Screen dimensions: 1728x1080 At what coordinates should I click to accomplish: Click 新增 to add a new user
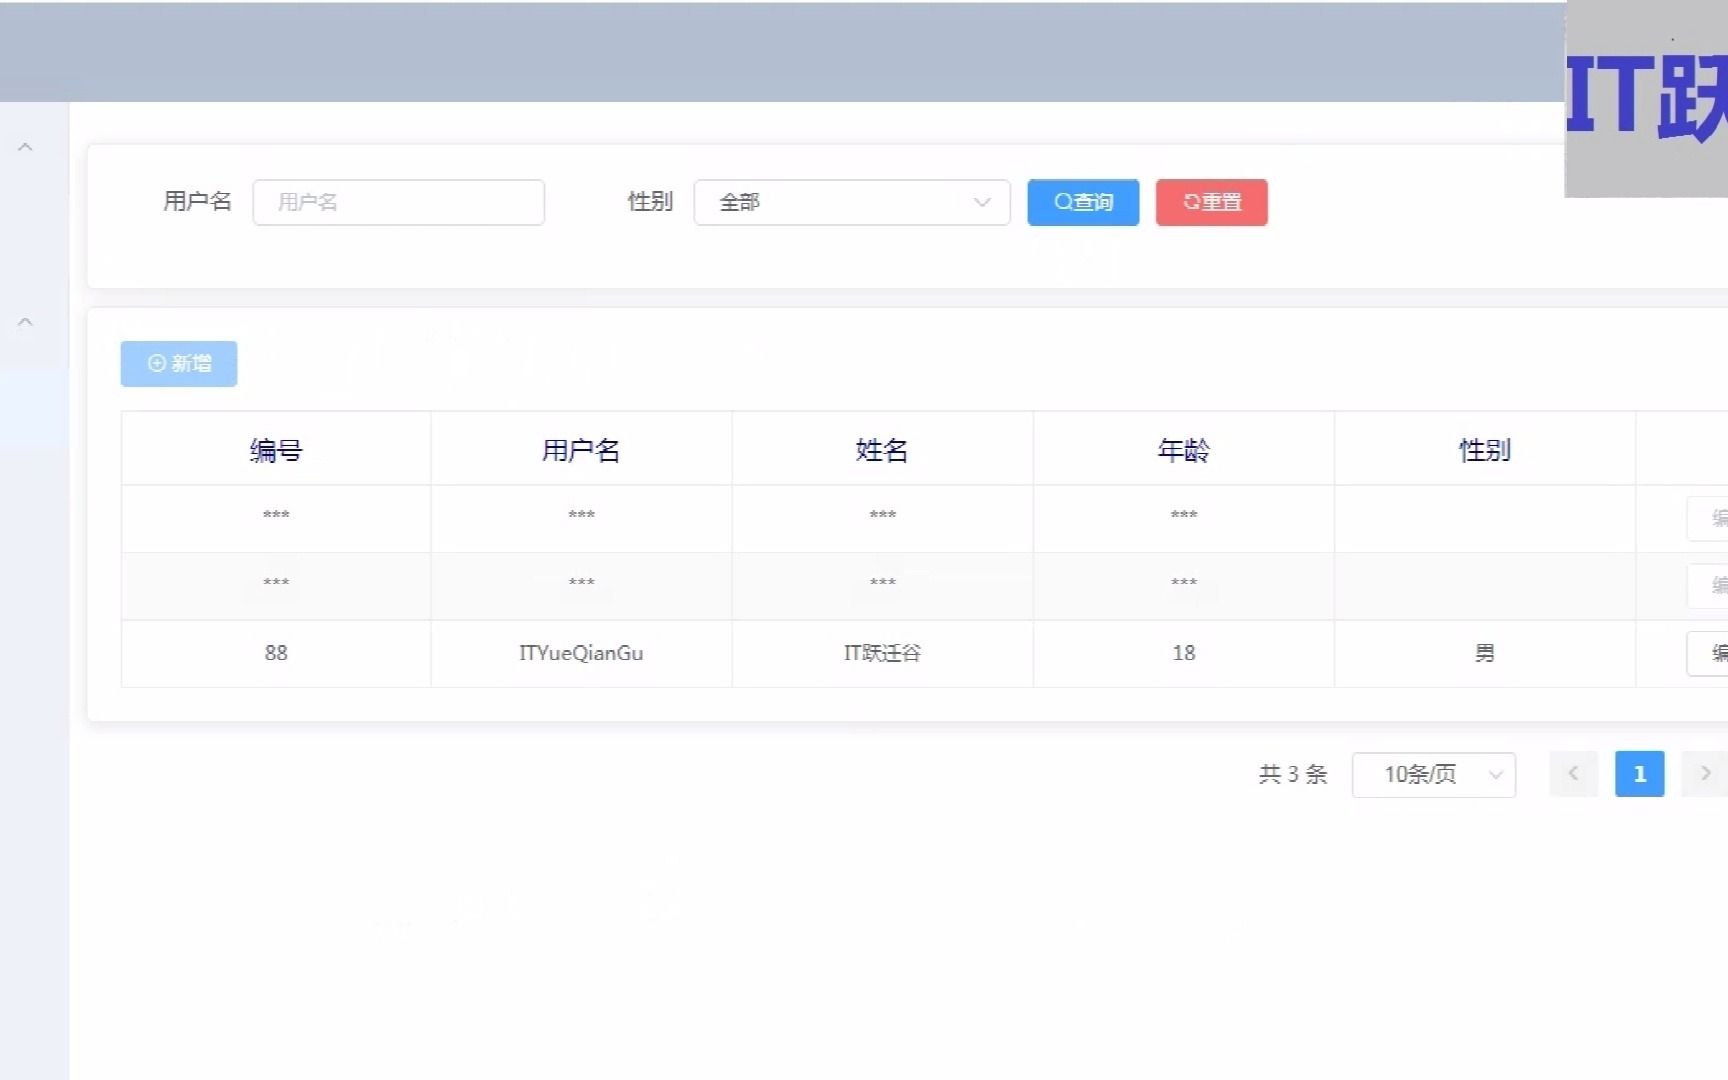click(x=178, y=363)
